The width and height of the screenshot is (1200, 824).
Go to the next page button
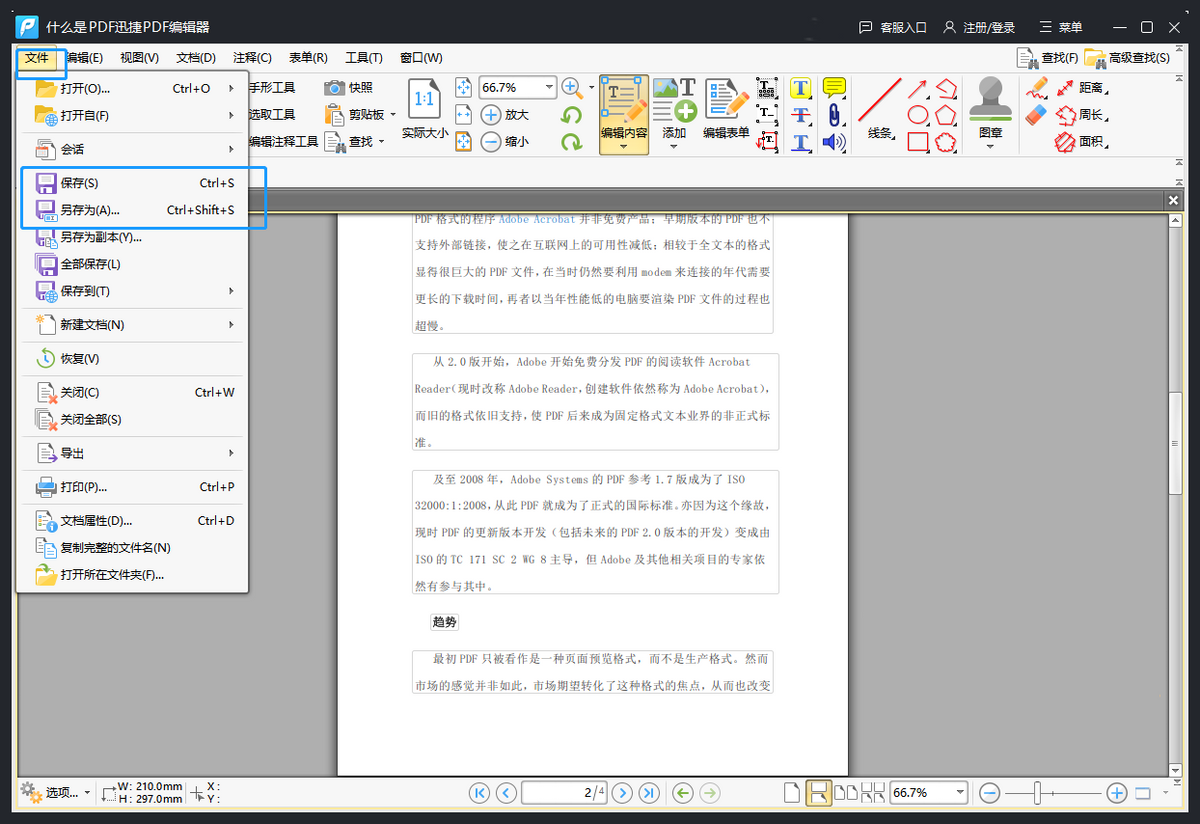pyautogui.click(x=622, y=793)
